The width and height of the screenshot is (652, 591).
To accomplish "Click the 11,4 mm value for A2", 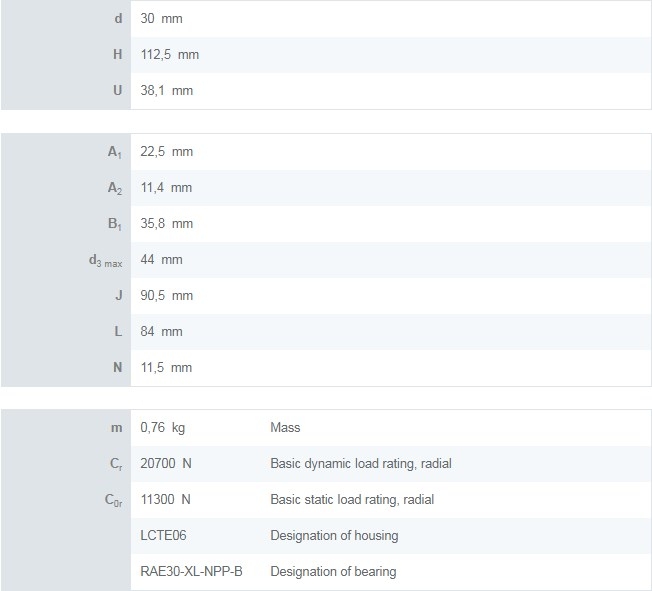I will (x=166, y=187).
